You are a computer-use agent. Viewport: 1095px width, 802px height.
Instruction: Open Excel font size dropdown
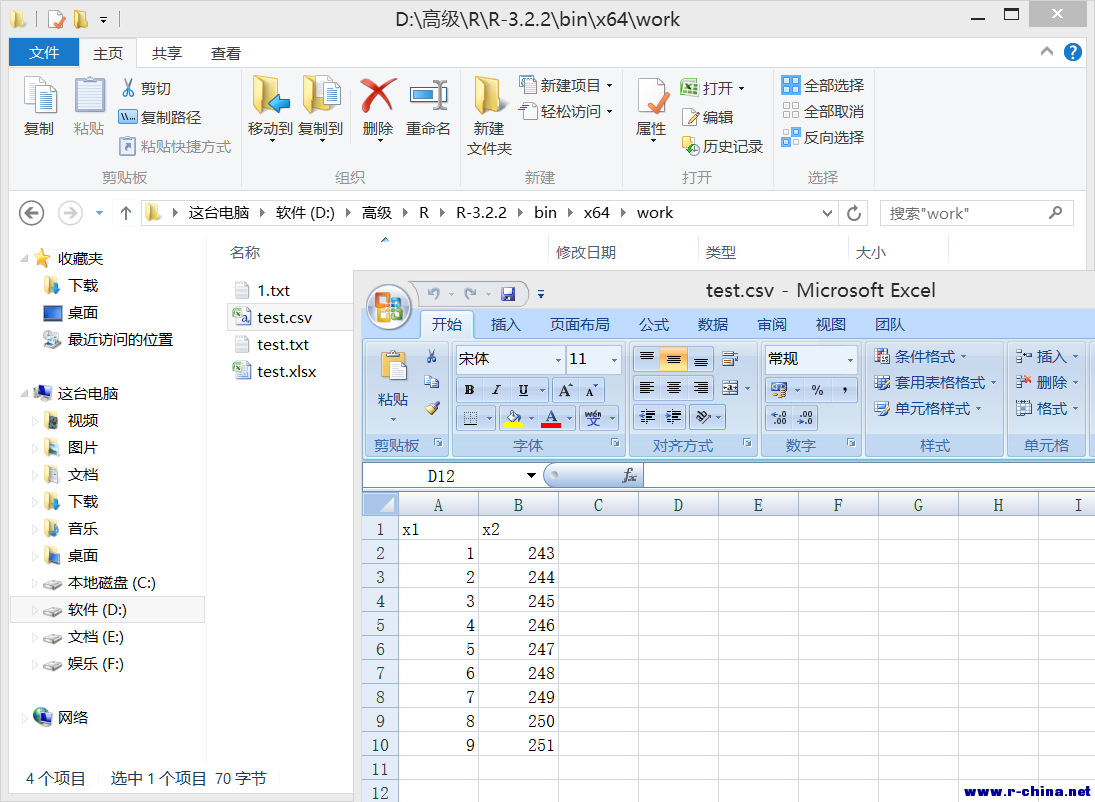click(614, 360)
